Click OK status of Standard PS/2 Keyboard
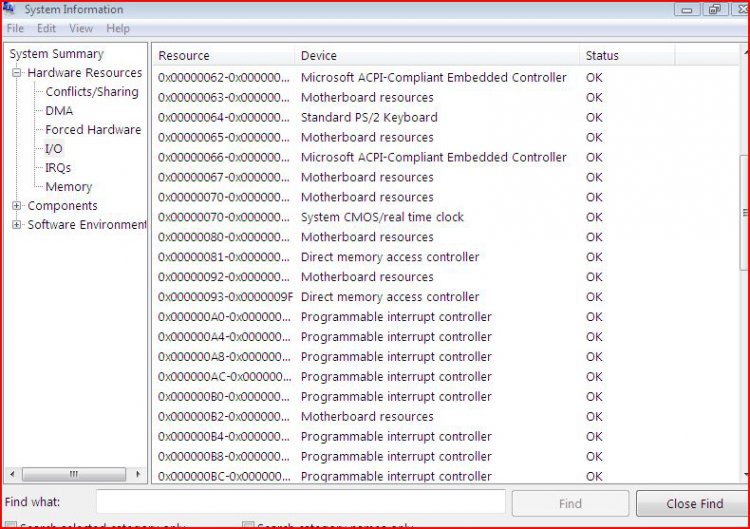 coord(594,118)
